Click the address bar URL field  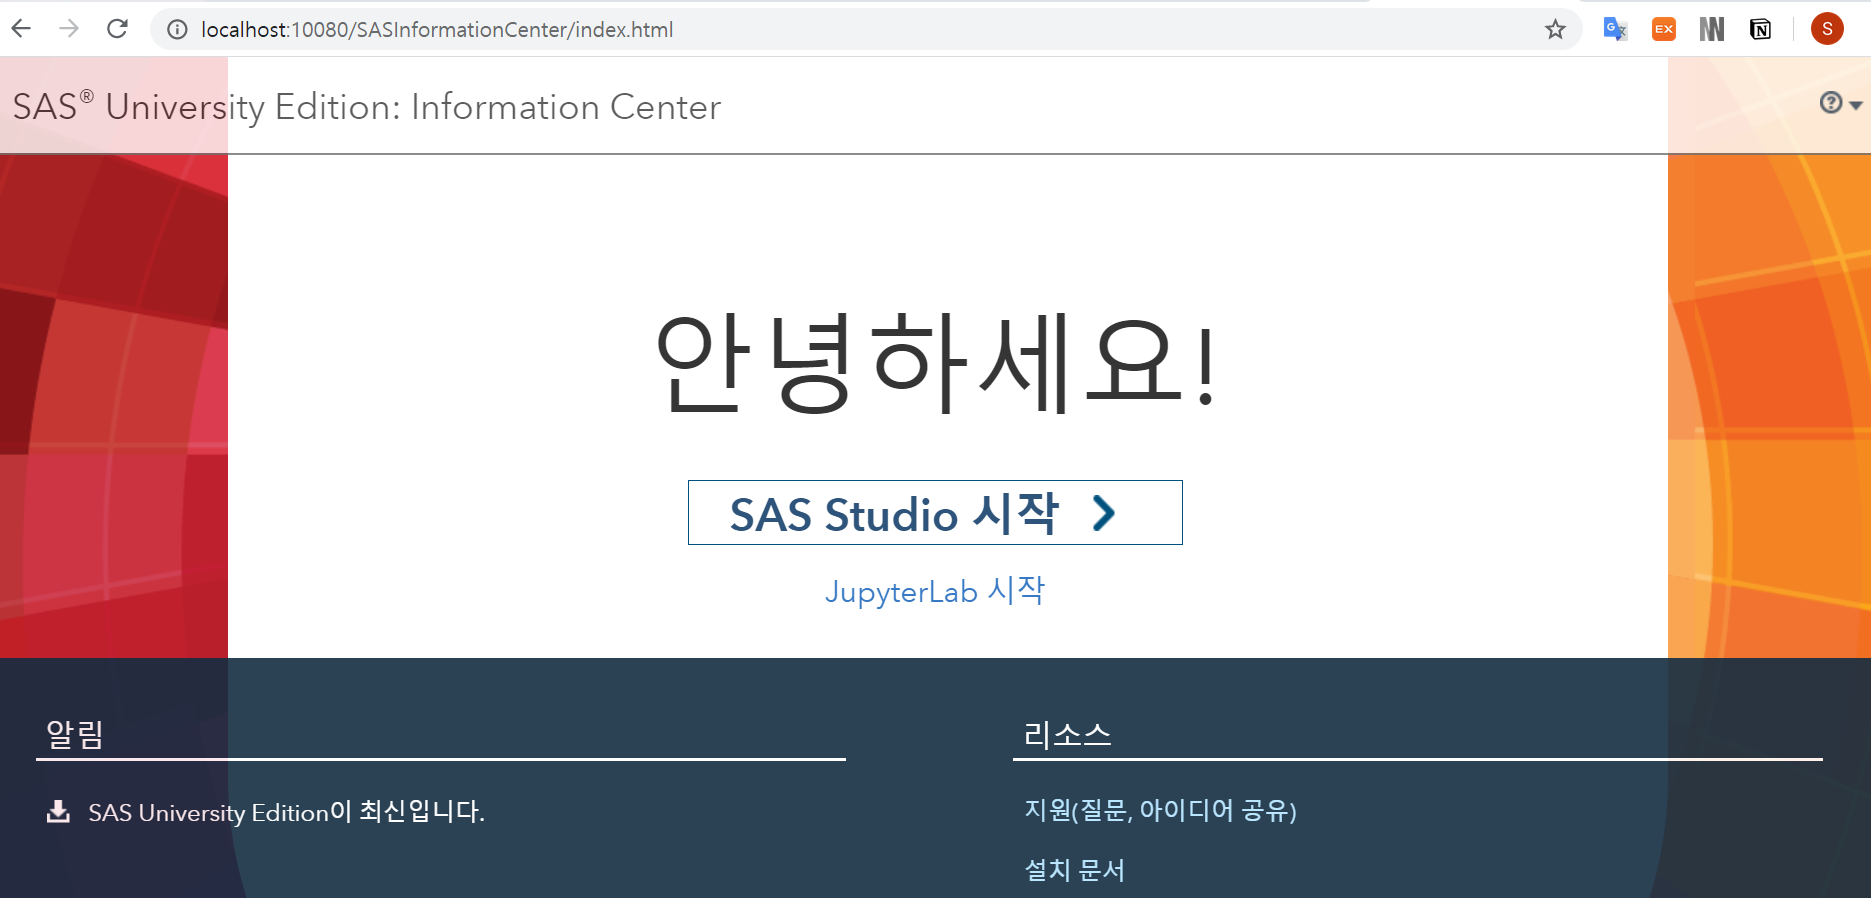[x=865, y=30]
